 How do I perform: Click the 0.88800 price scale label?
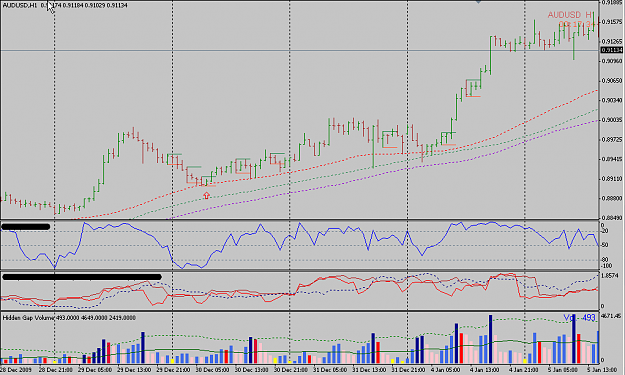[612, 198]
